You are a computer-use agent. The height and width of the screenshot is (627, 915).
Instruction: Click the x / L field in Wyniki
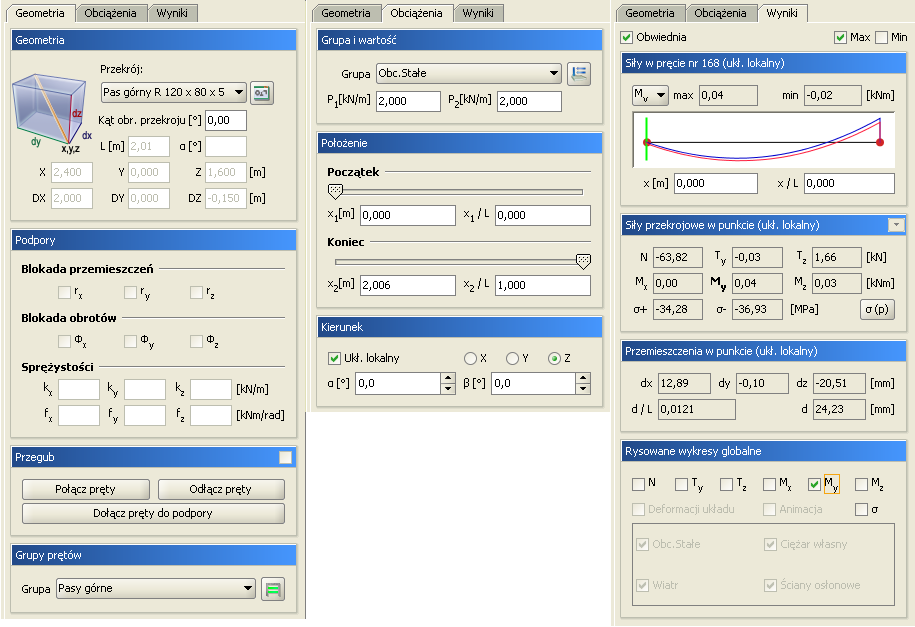[850, 183]
